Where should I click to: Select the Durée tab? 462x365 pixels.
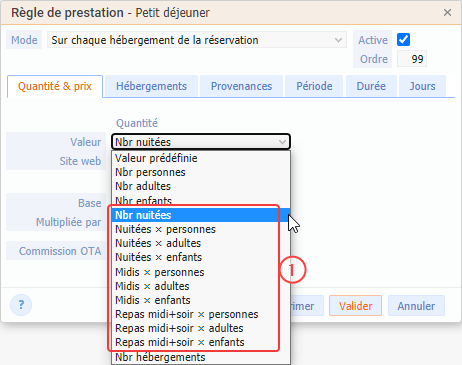click(x=371, y=86)
